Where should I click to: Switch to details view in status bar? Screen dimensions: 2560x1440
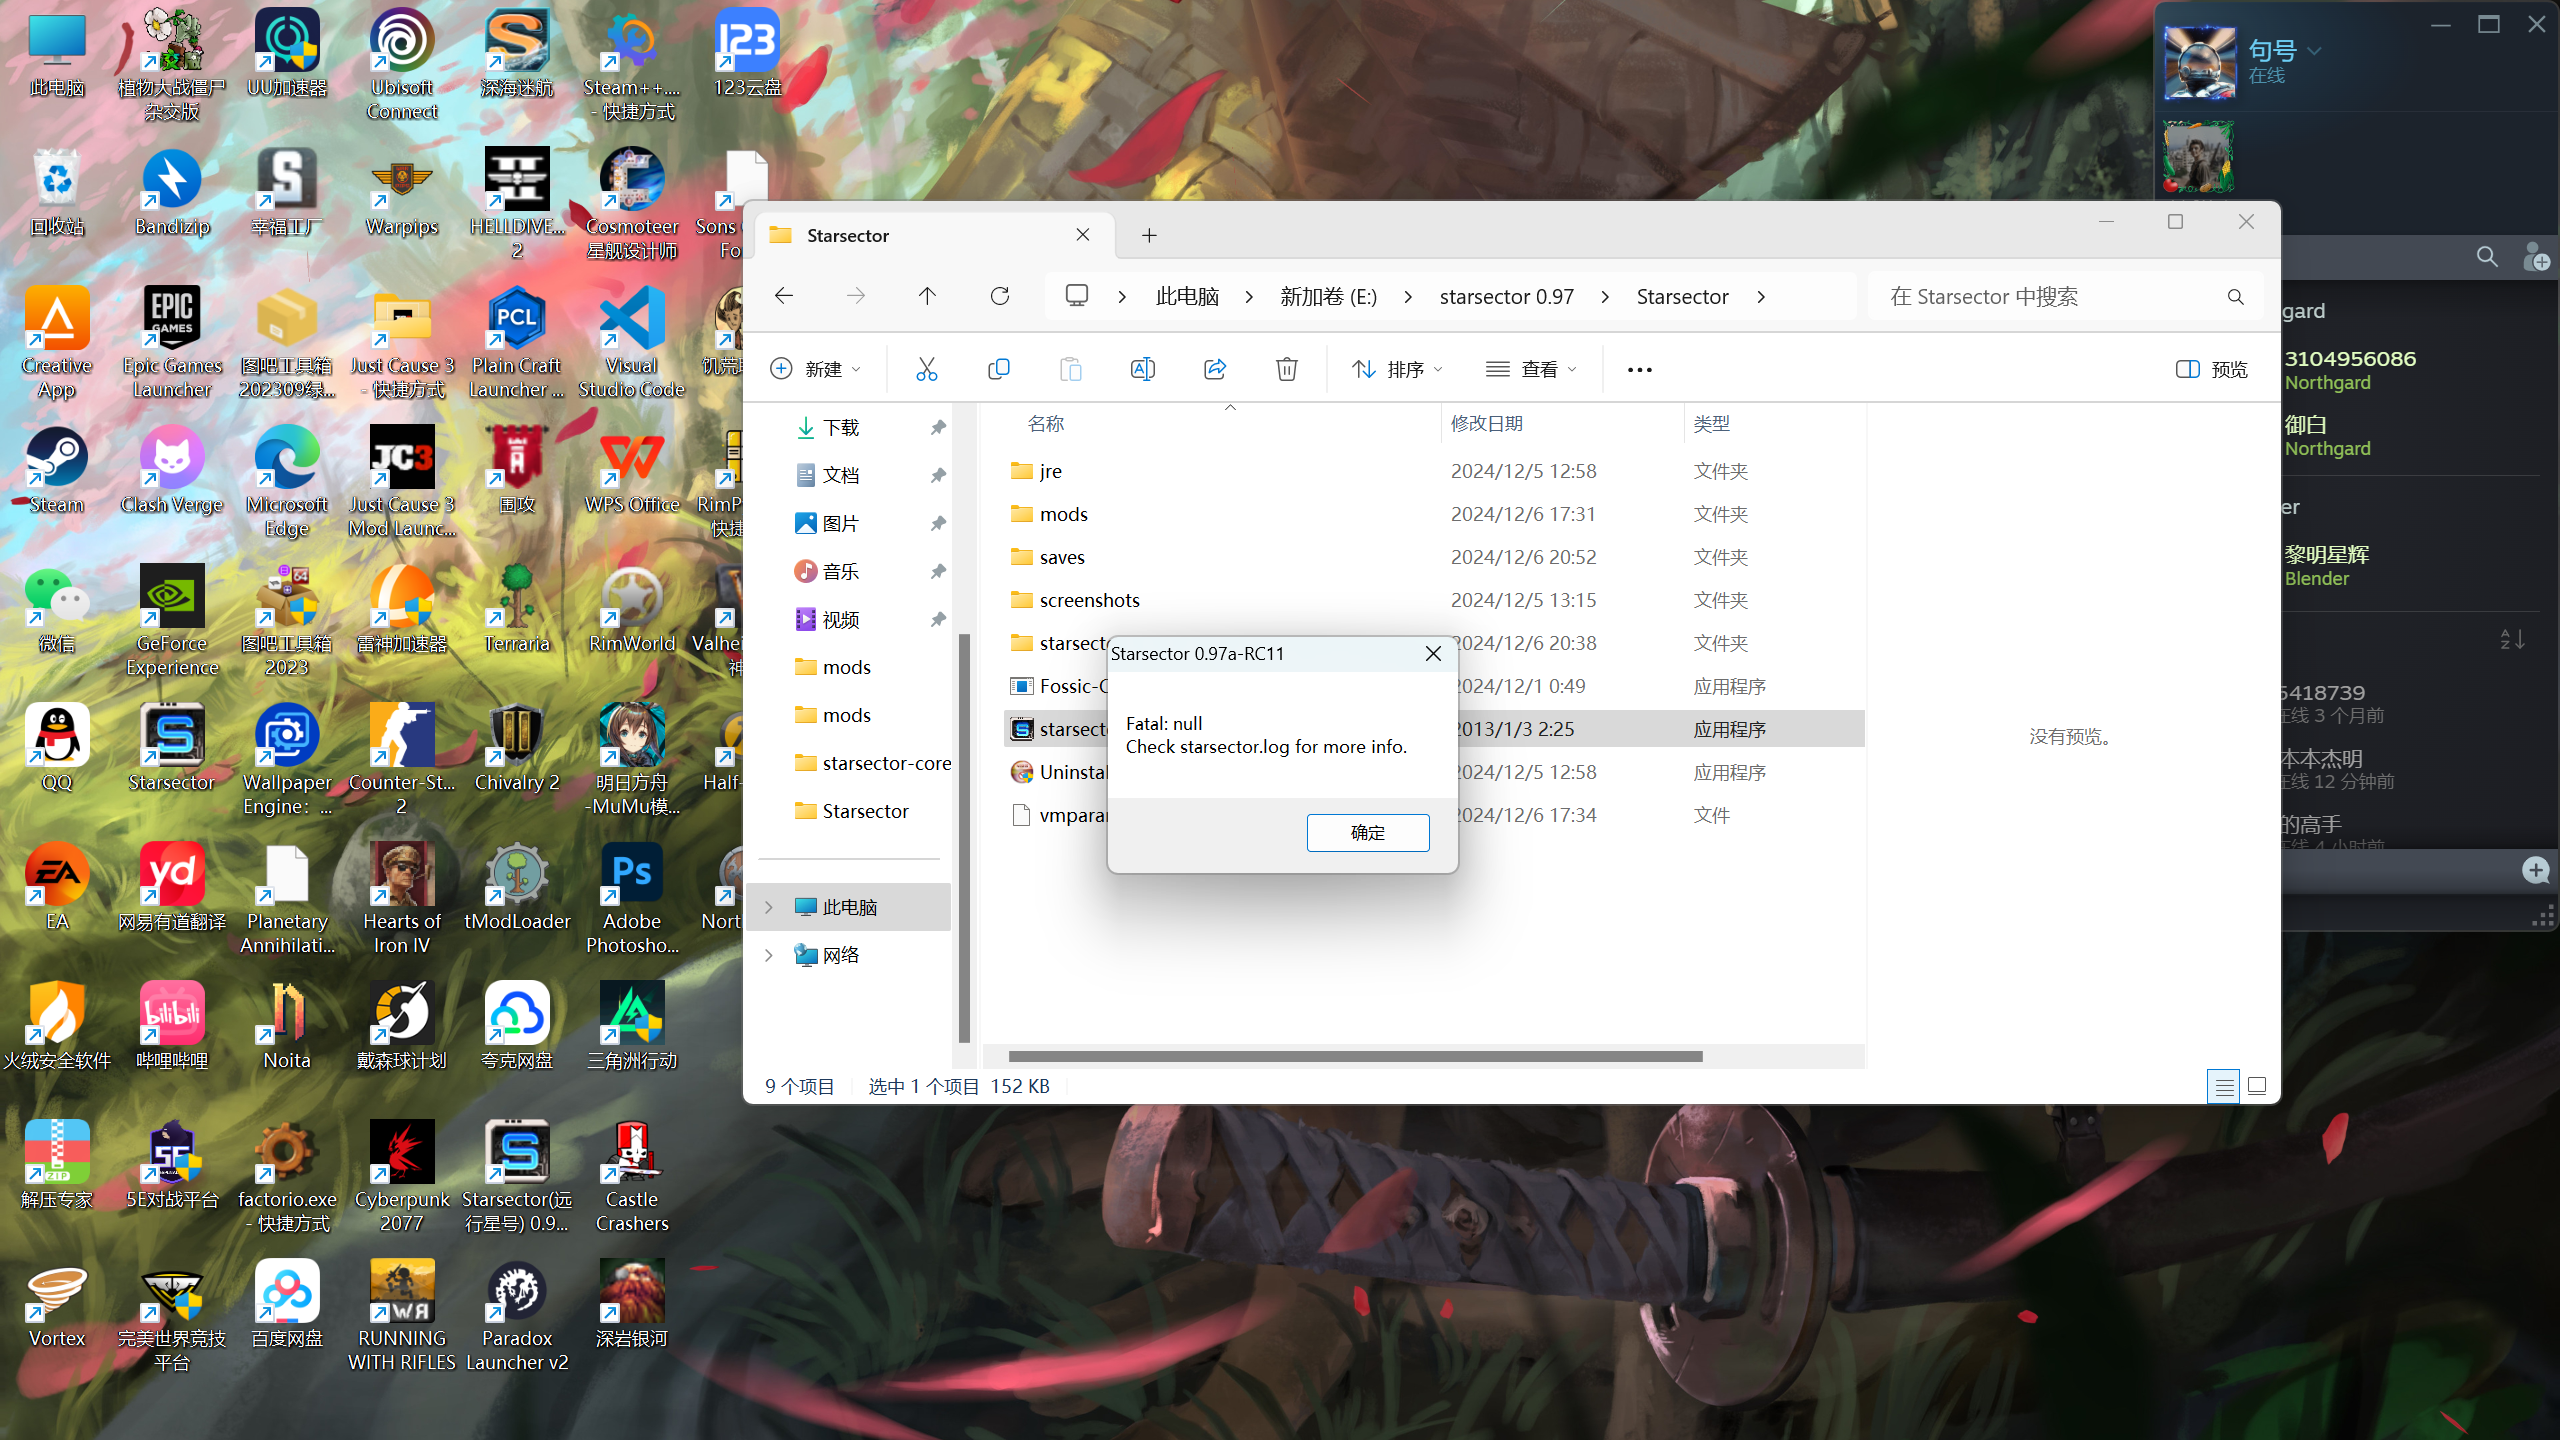(x=2224, y=1086)
